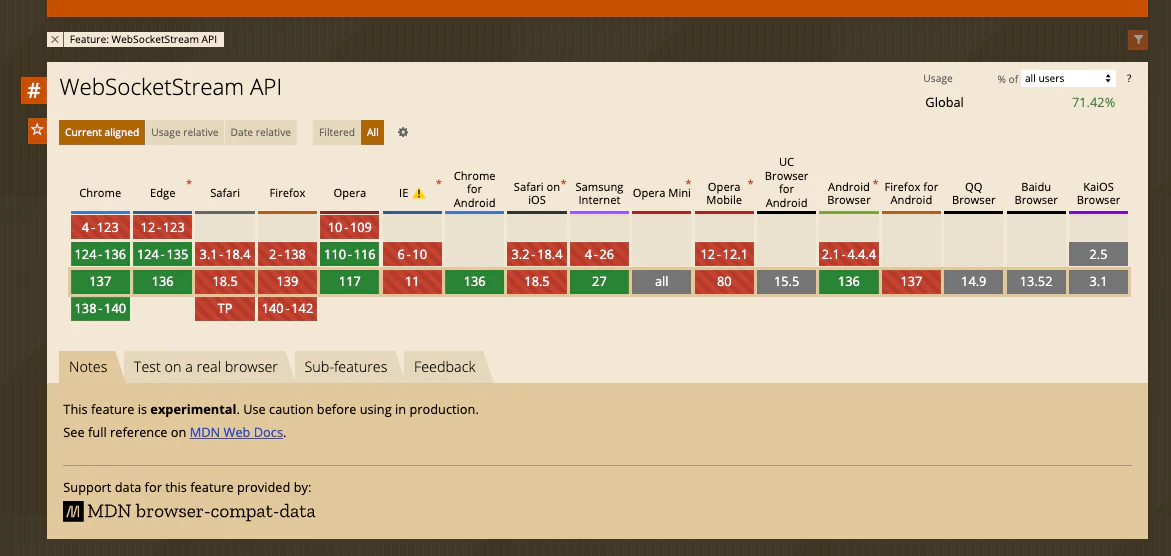Select Safari 3.1-18.4 cell
Viewport: 1171px width, 556px height.
225,254
